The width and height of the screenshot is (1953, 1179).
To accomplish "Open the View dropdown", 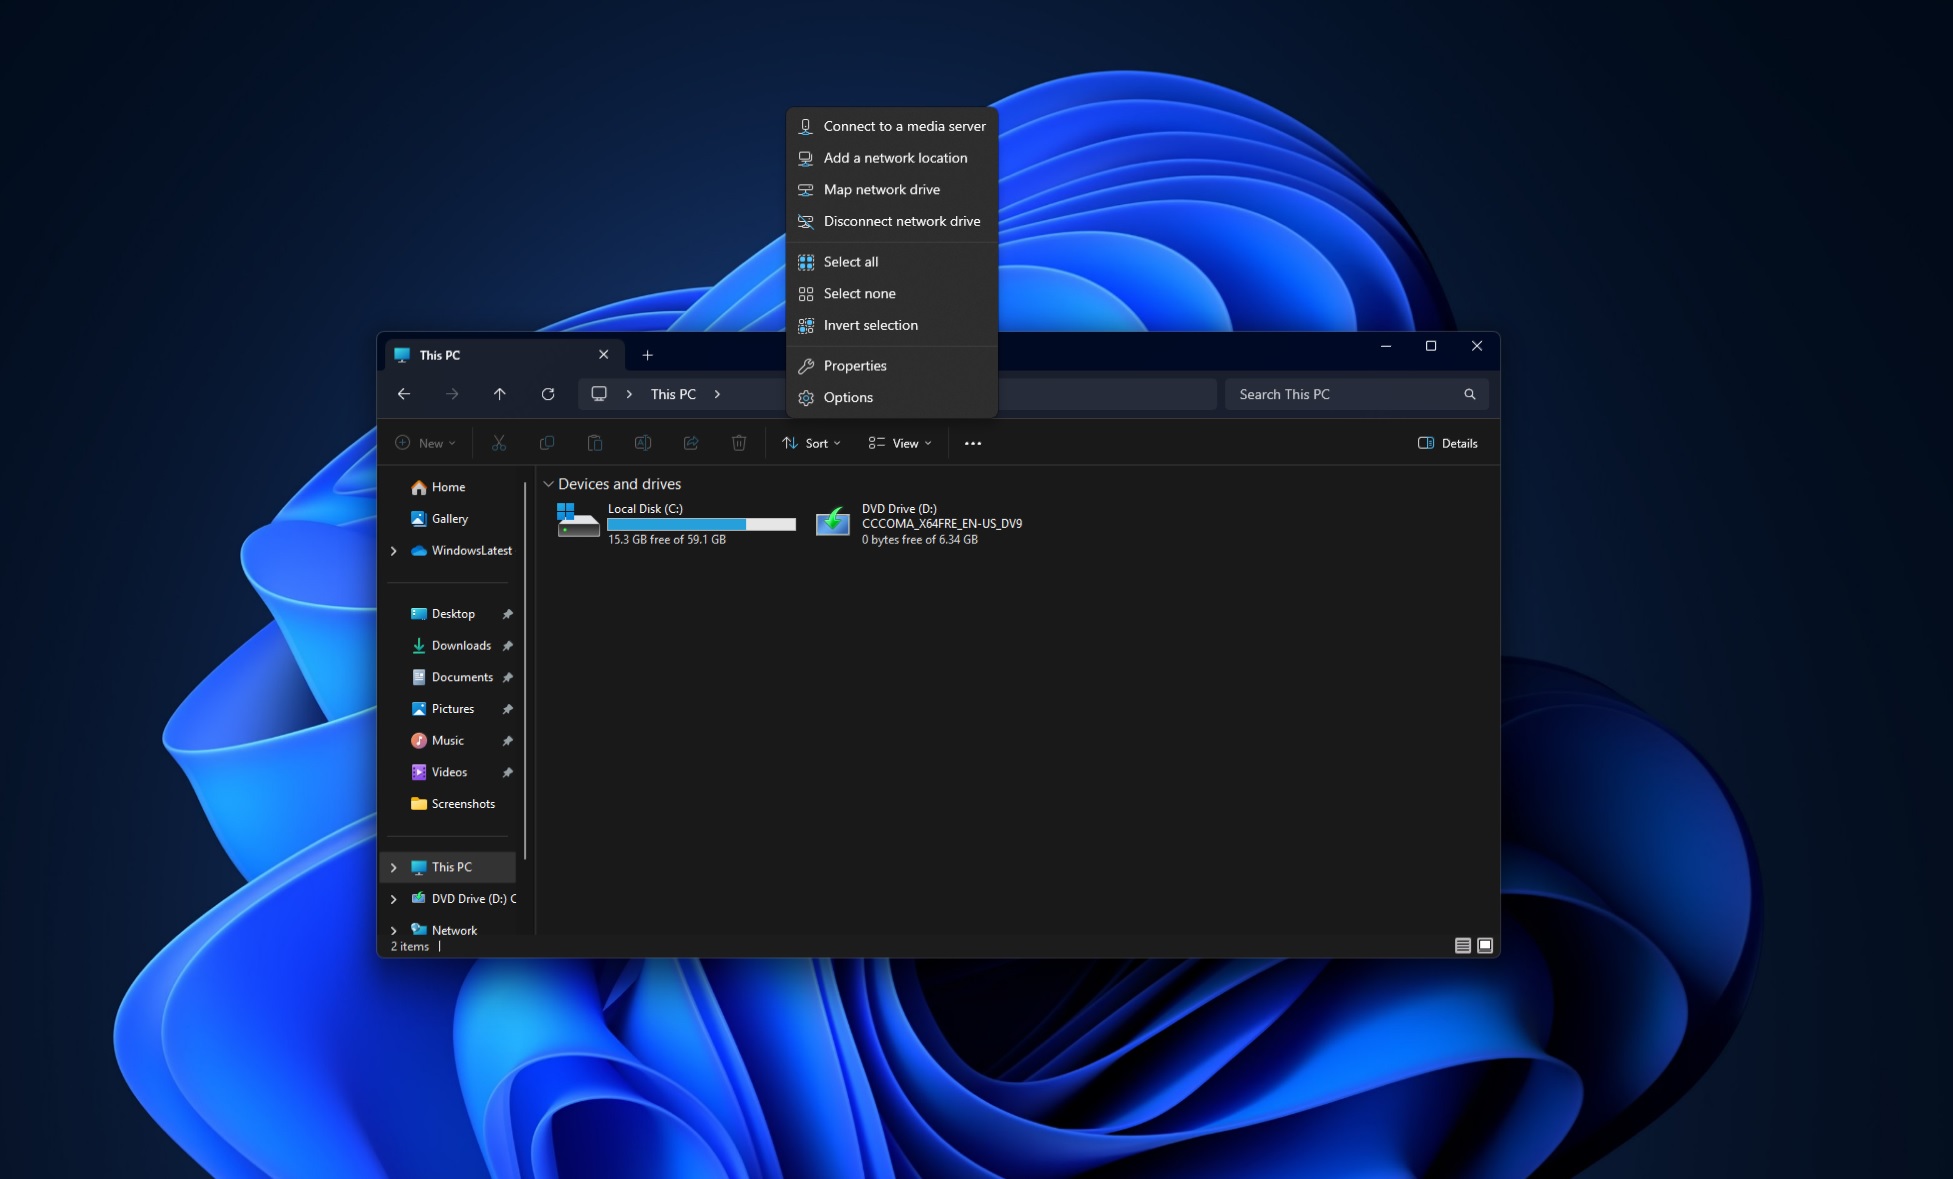I will [898, 443].
